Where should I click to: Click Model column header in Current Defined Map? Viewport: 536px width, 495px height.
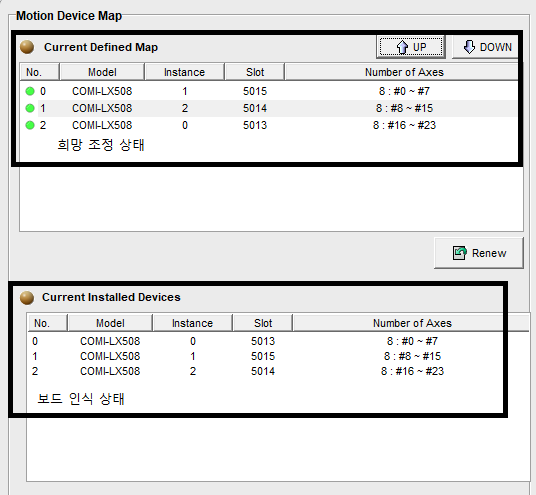click(x=102, y=72)
